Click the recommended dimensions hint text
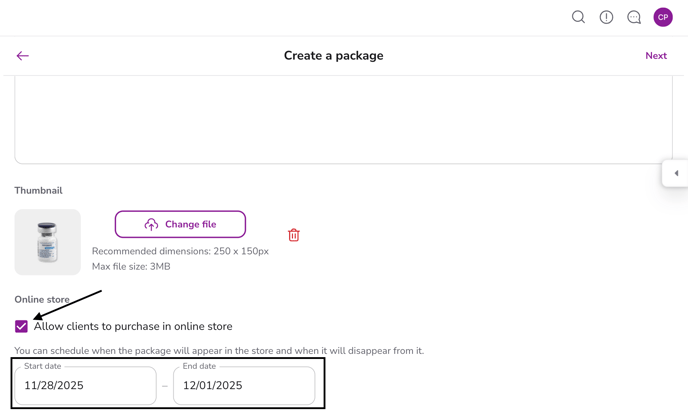This screenshot has width=688, height=420. pyautogui.click(x=180, y=251)
